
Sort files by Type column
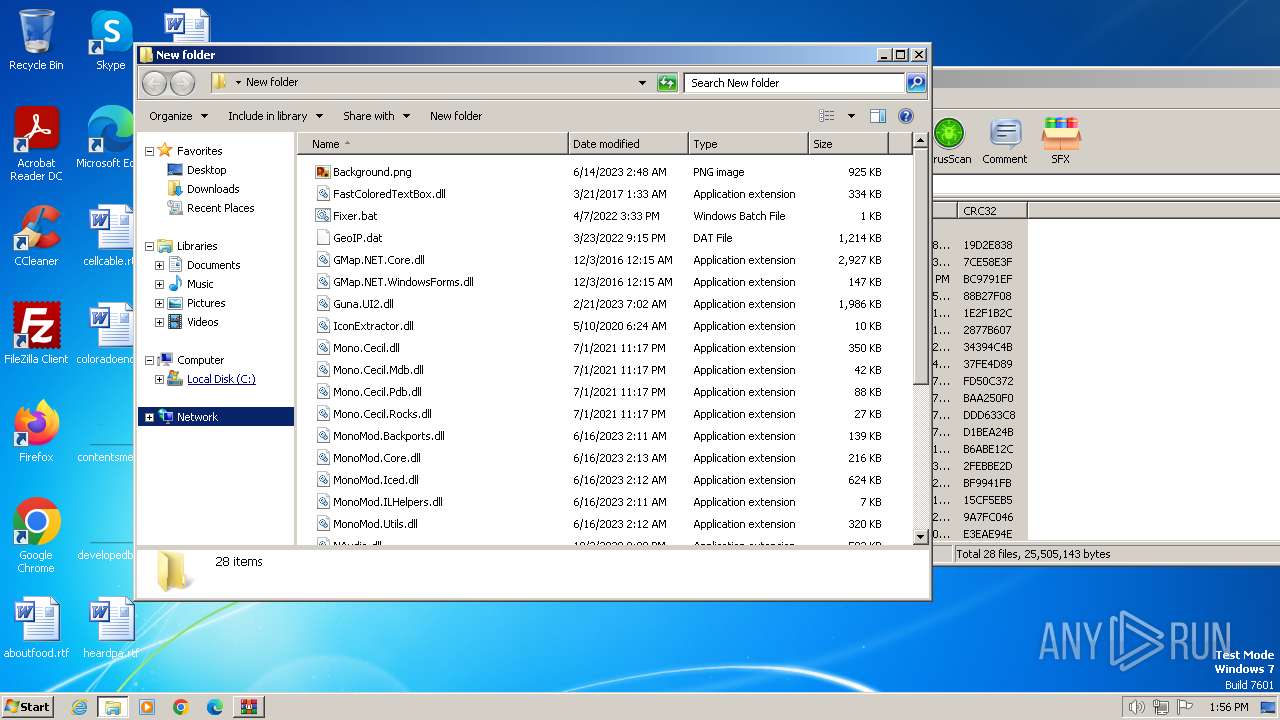pyautogui.click(x=748, y=144)
